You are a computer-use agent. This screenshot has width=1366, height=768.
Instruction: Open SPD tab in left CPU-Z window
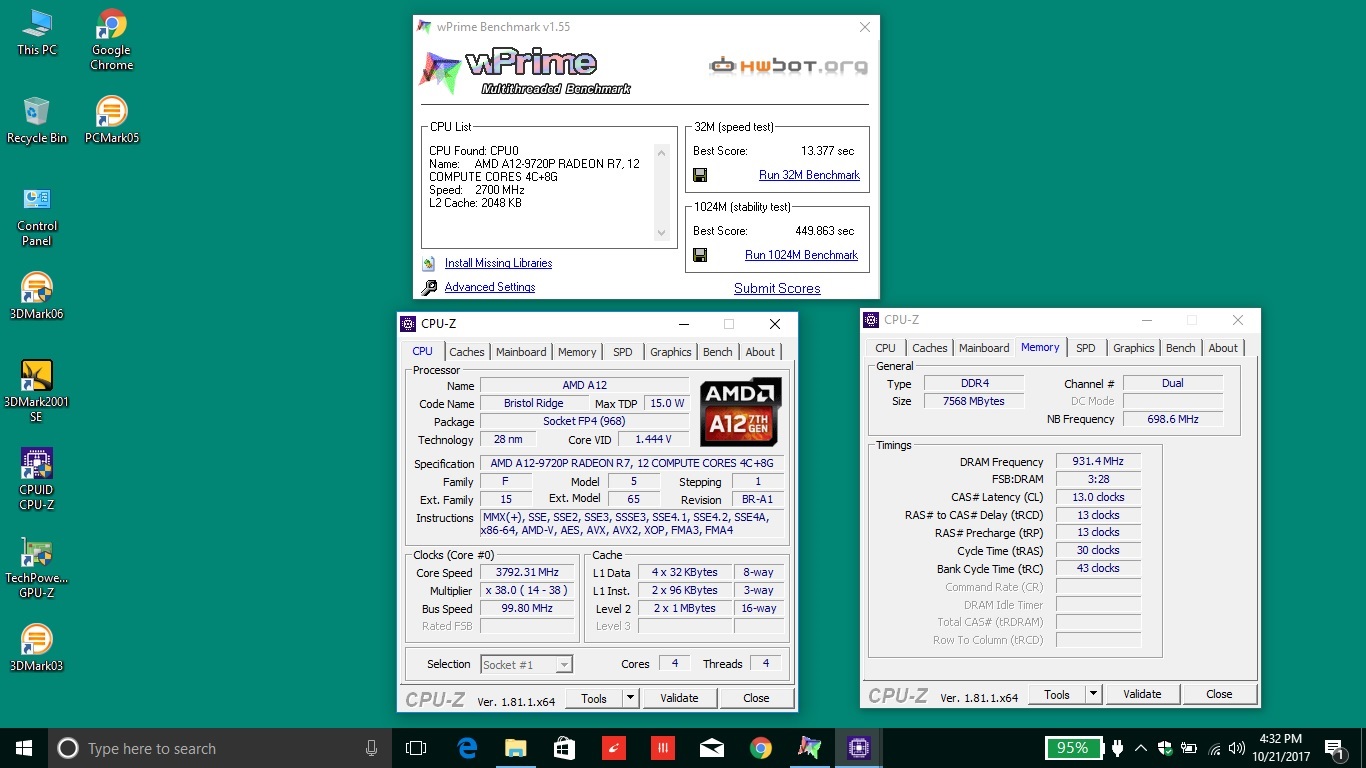tap(623, 352)
